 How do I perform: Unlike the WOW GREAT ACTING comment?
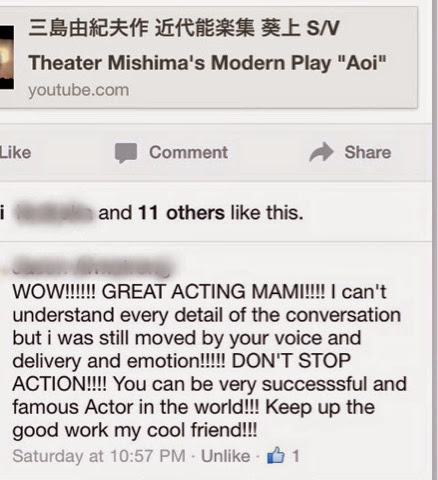point(226,456)
